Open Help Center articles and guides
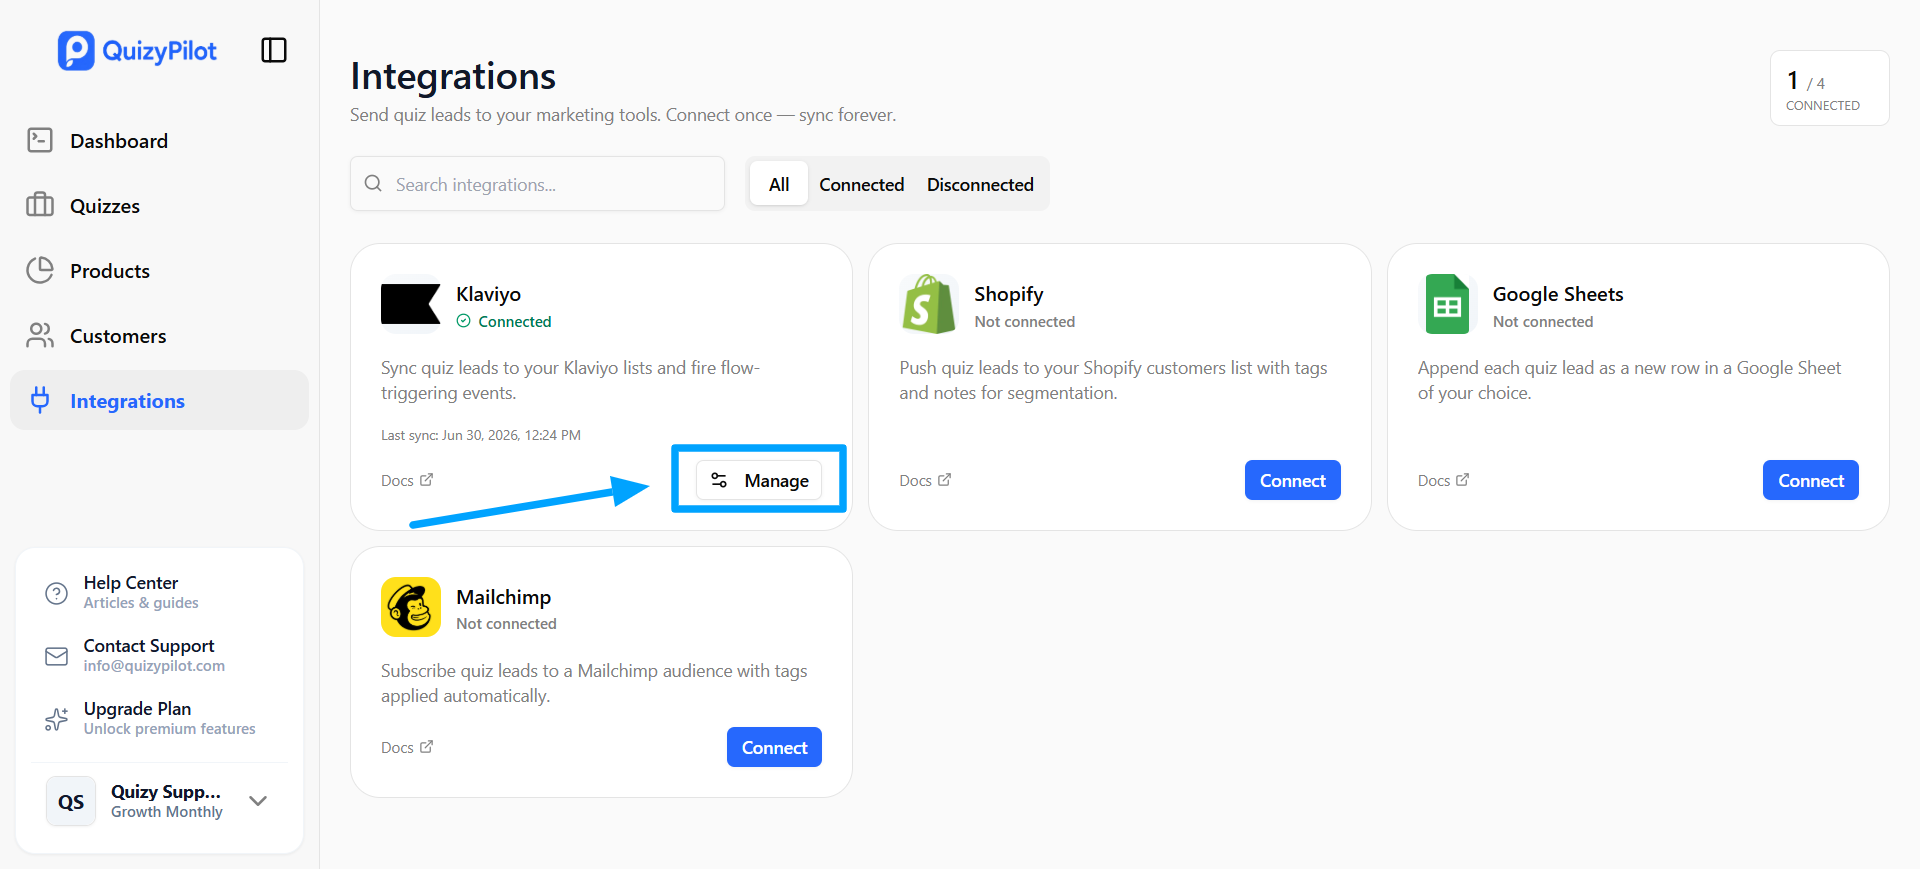Viewport: 1920px width, 869px height. point(160,592)
